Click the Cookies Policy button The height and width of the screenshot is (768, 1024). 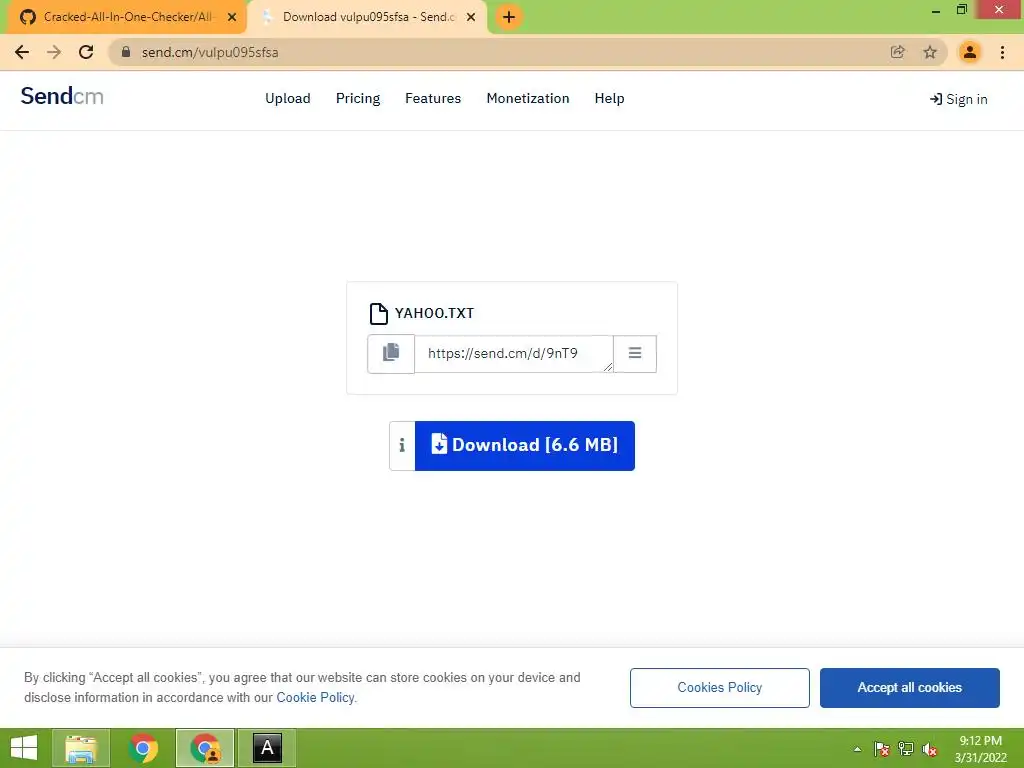click(720, 688)
